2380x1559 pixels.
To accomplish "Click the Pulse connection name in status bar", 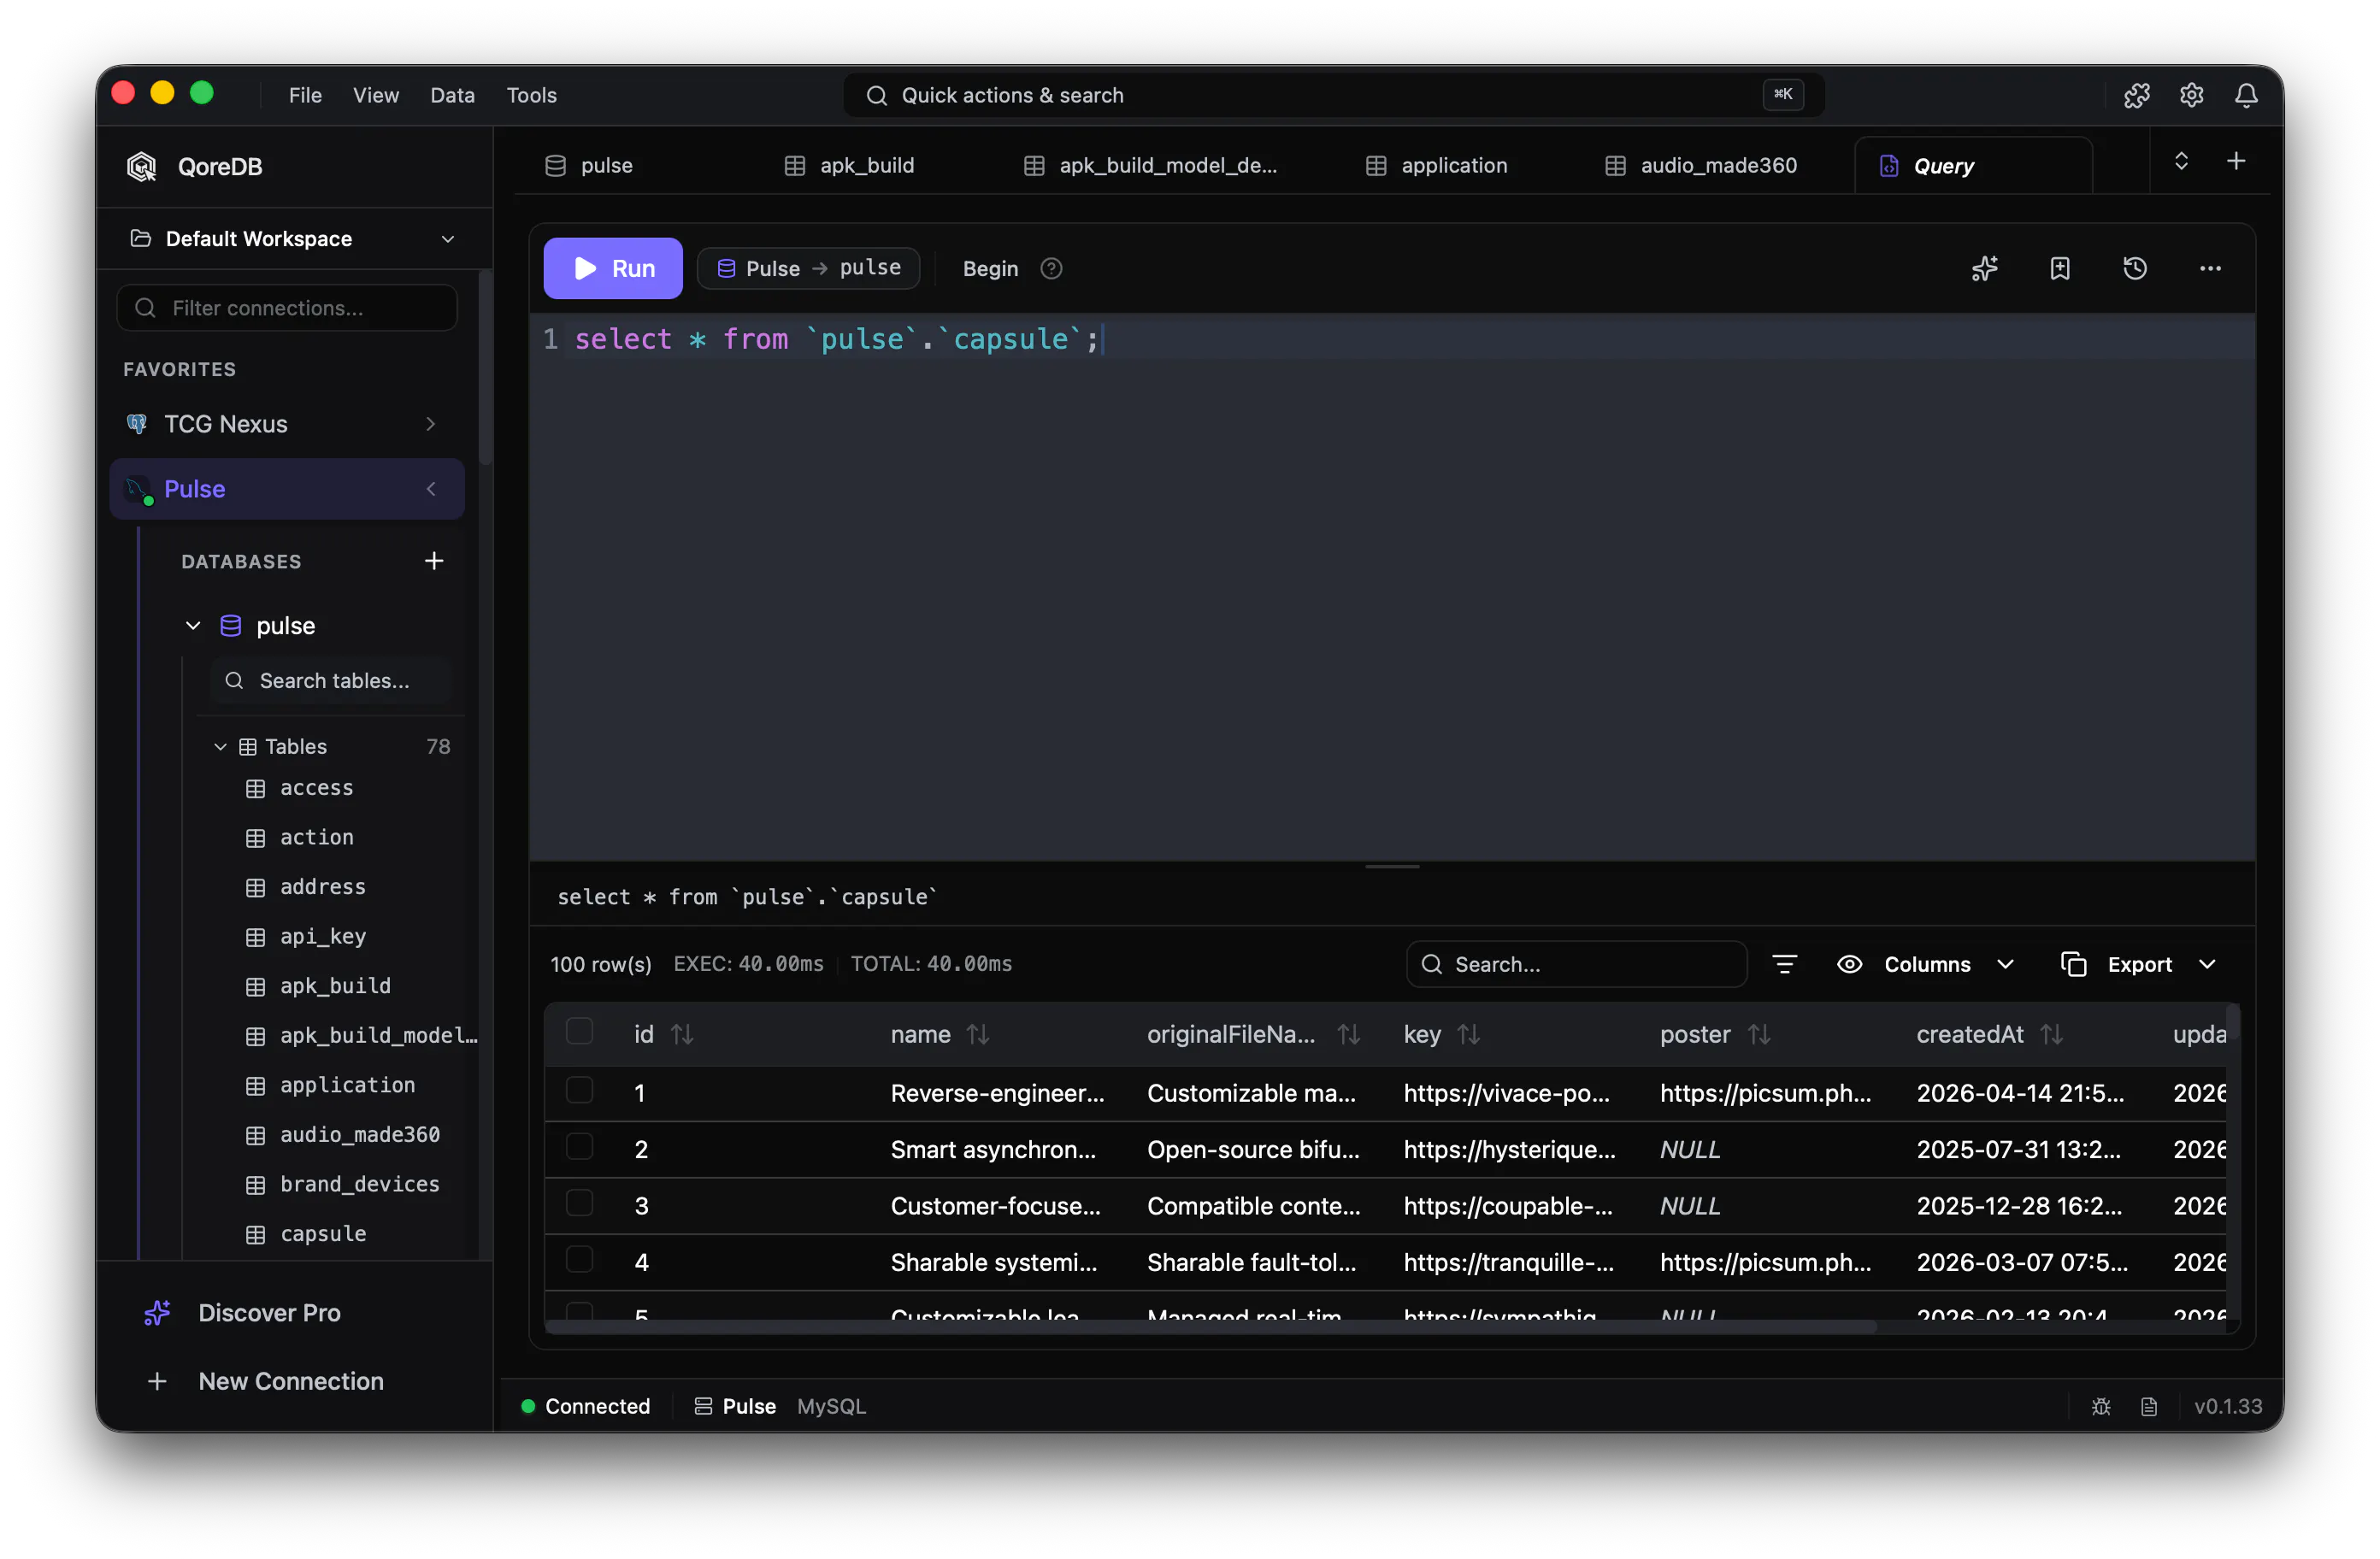I will coord(749,1406).
